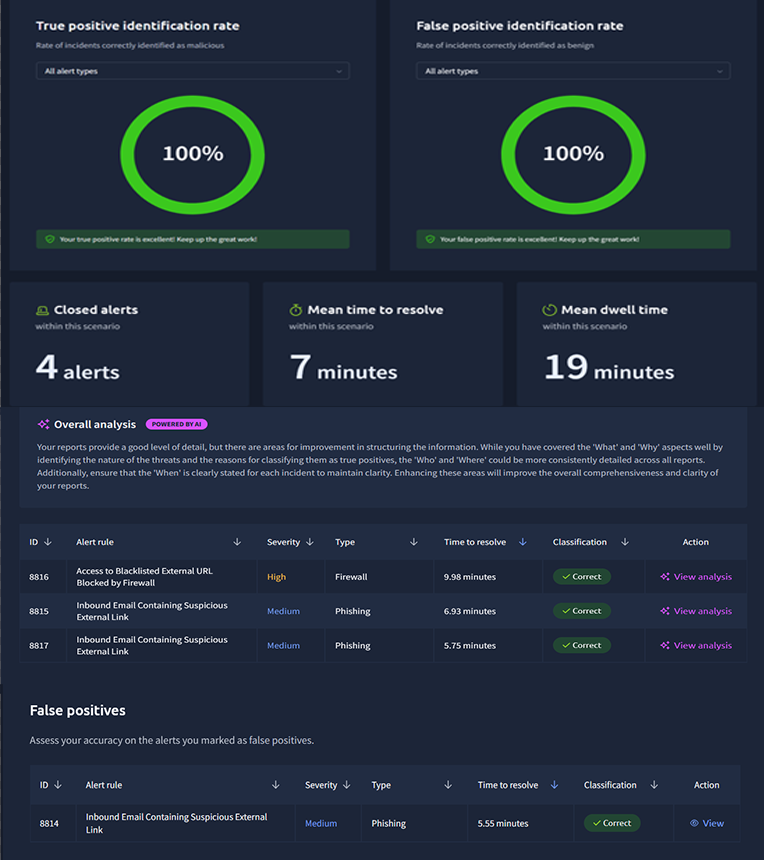Click False positives section heading
The image size is (764, 860).
(x=77, y=710)
